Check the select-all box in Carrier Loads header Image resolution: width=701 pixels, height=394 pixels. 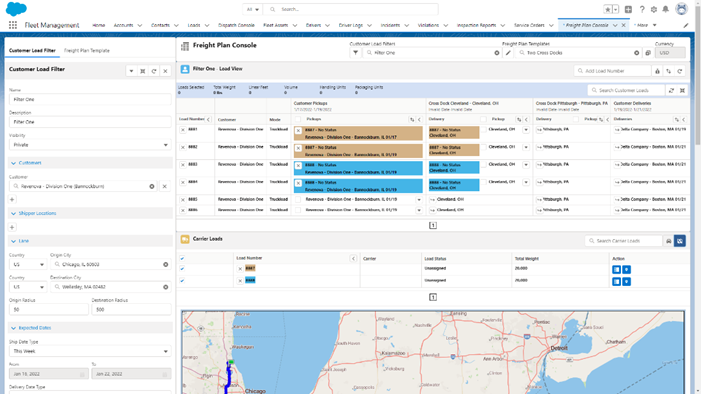(x=182, y=258)
